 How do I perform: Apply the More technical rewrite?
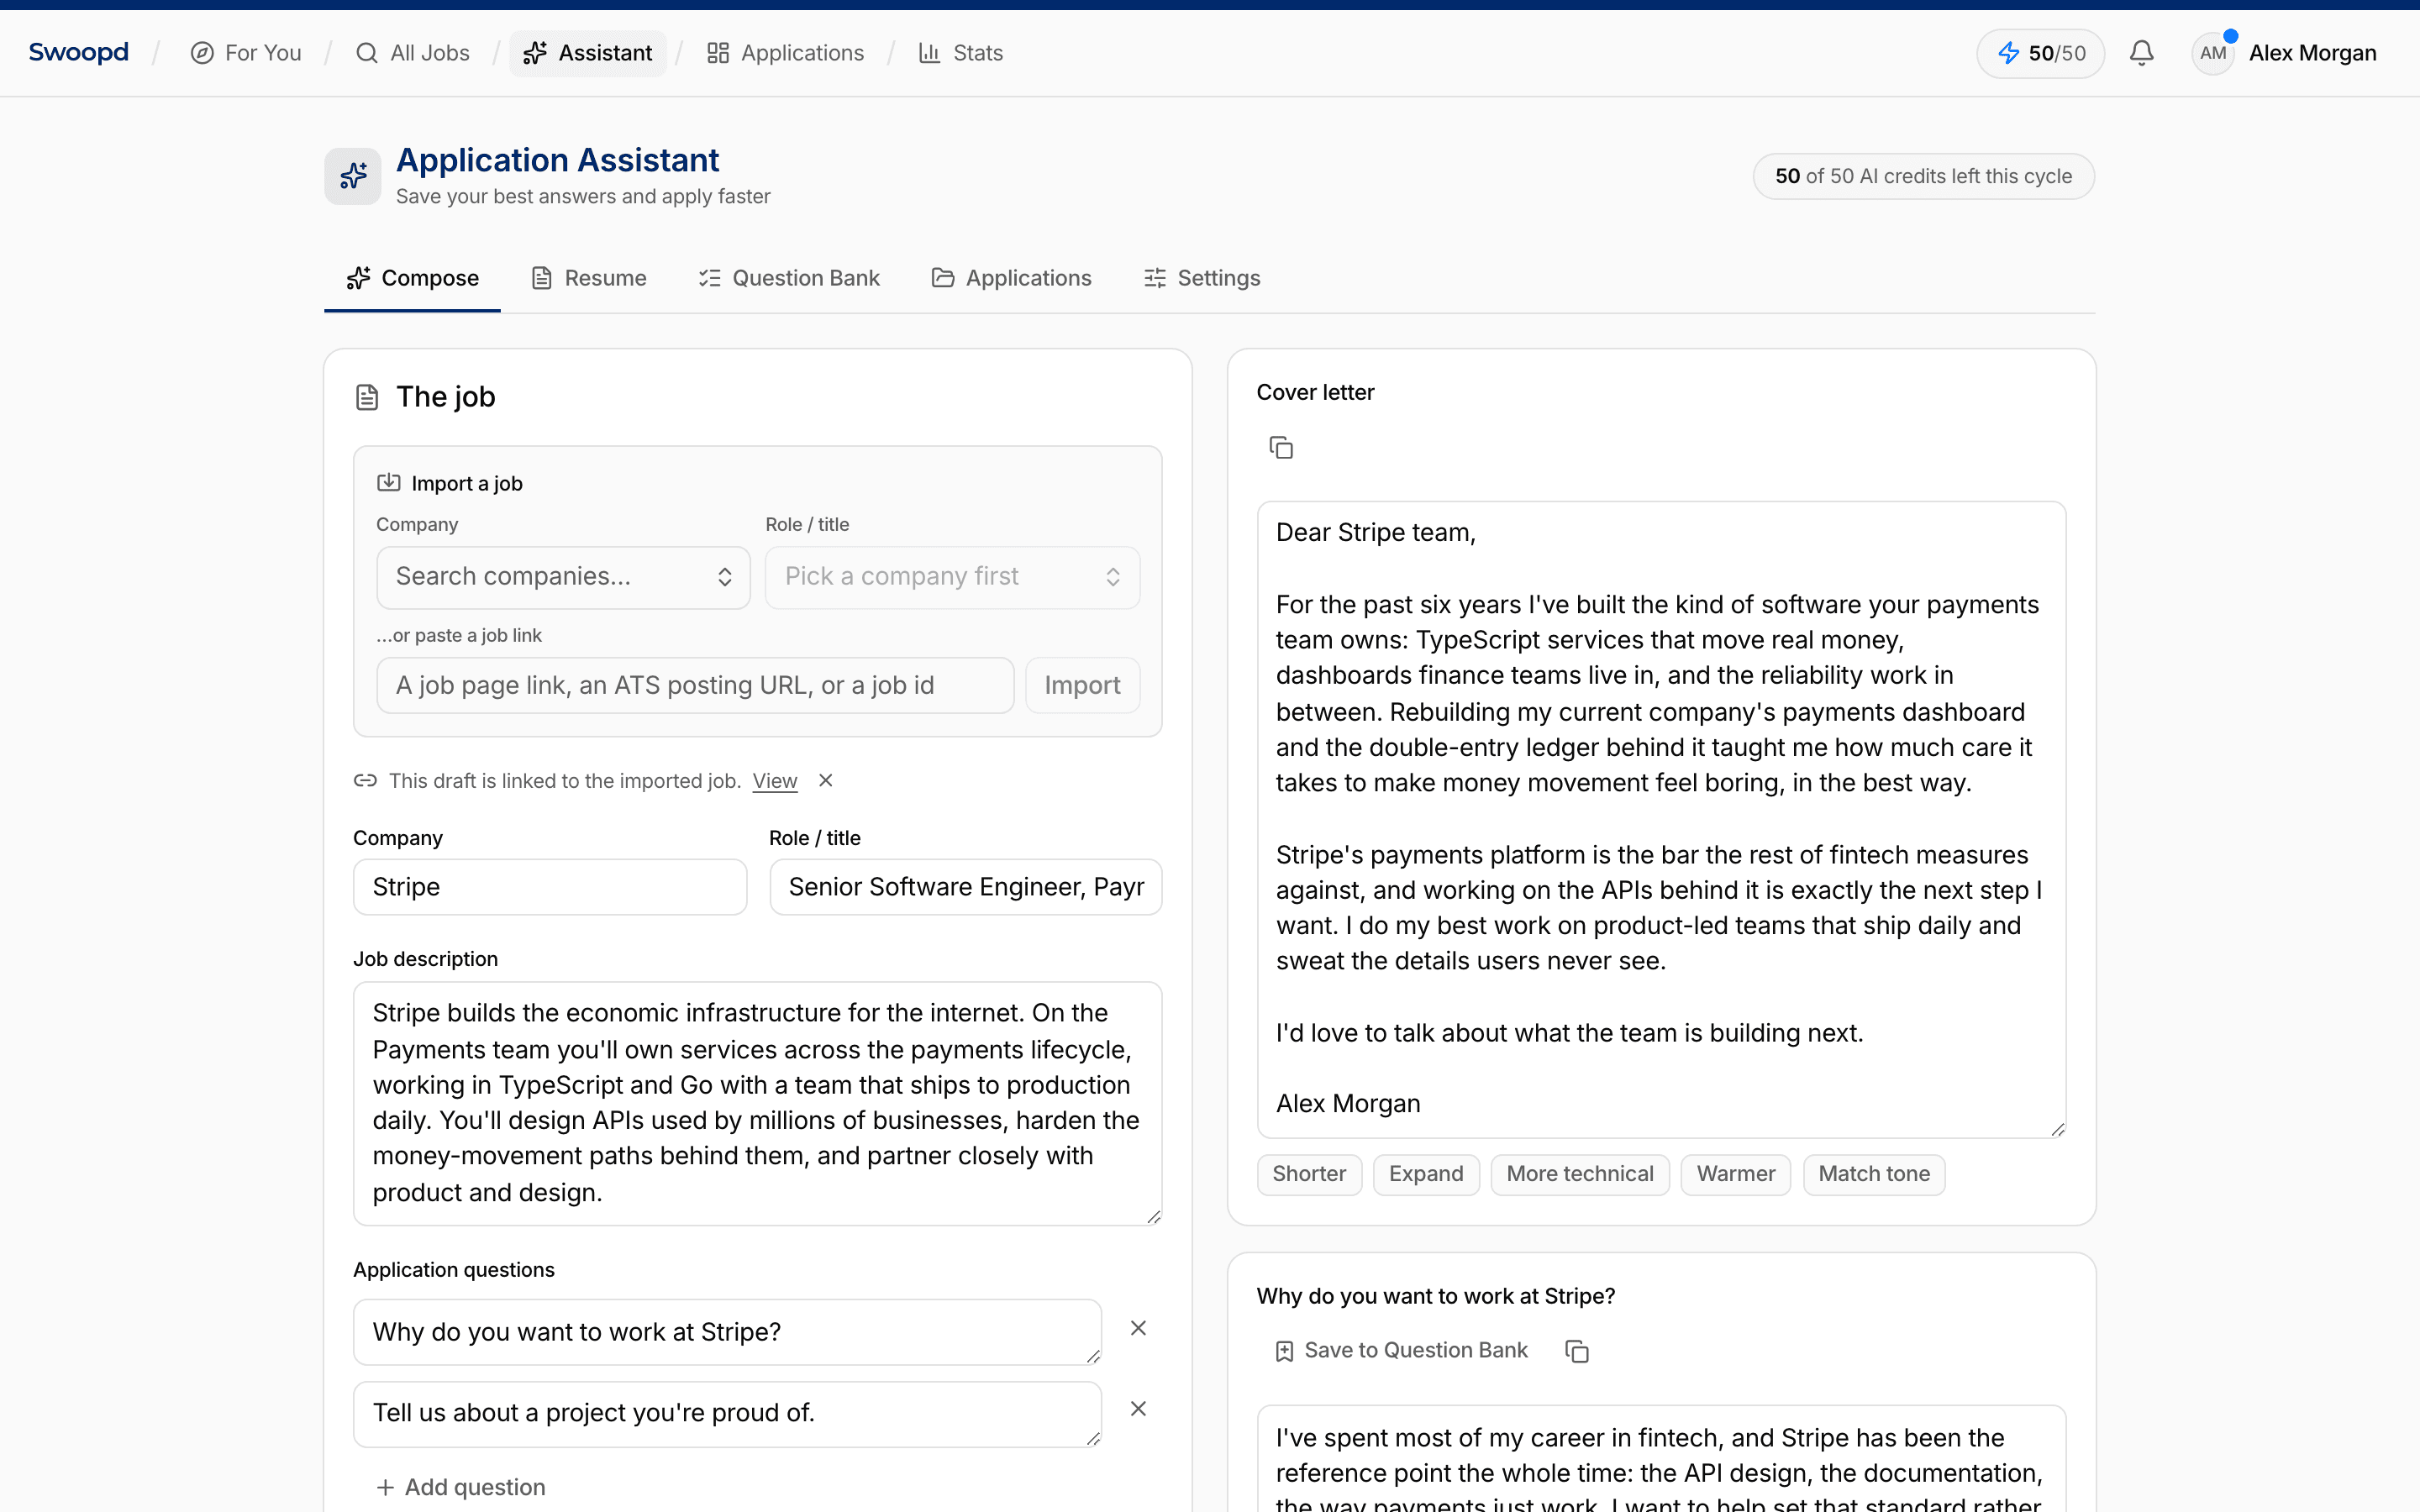tap(1579, 1174)
